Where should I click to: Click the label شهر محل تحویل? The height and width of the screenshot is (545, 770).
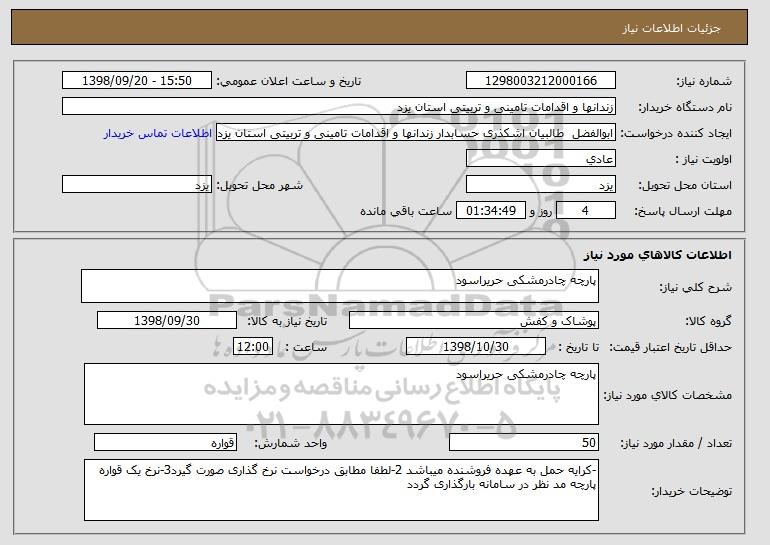point(260,185)
